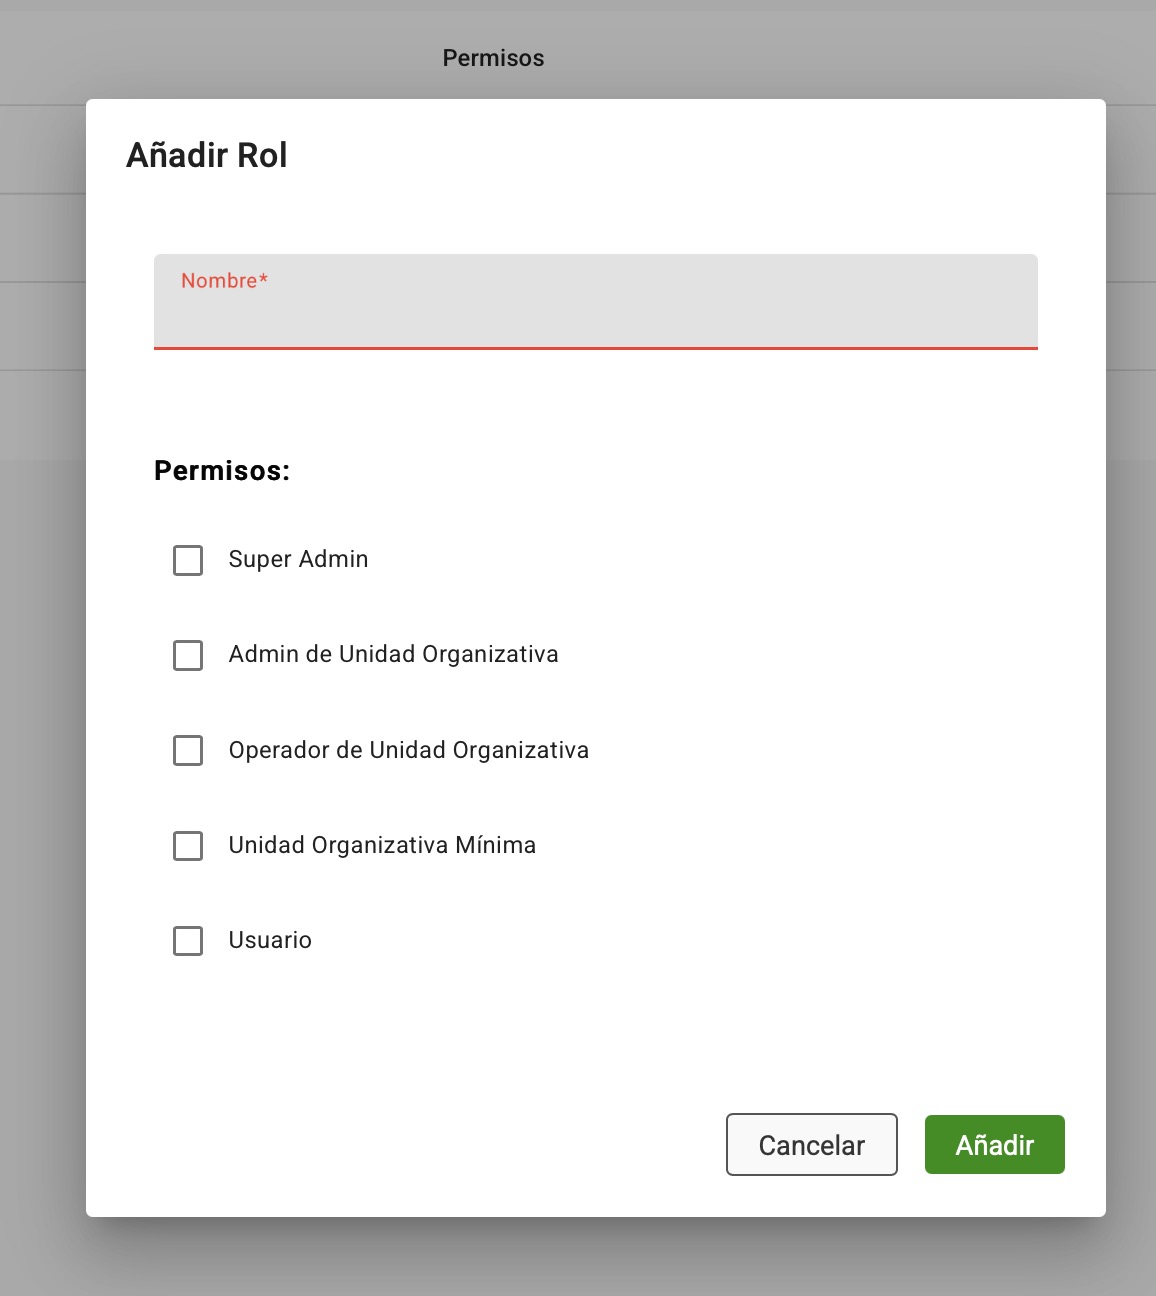Click the bold 'Permisos:' section heading
This screenshot has width=1156, height=1296.
pos(222,471)
